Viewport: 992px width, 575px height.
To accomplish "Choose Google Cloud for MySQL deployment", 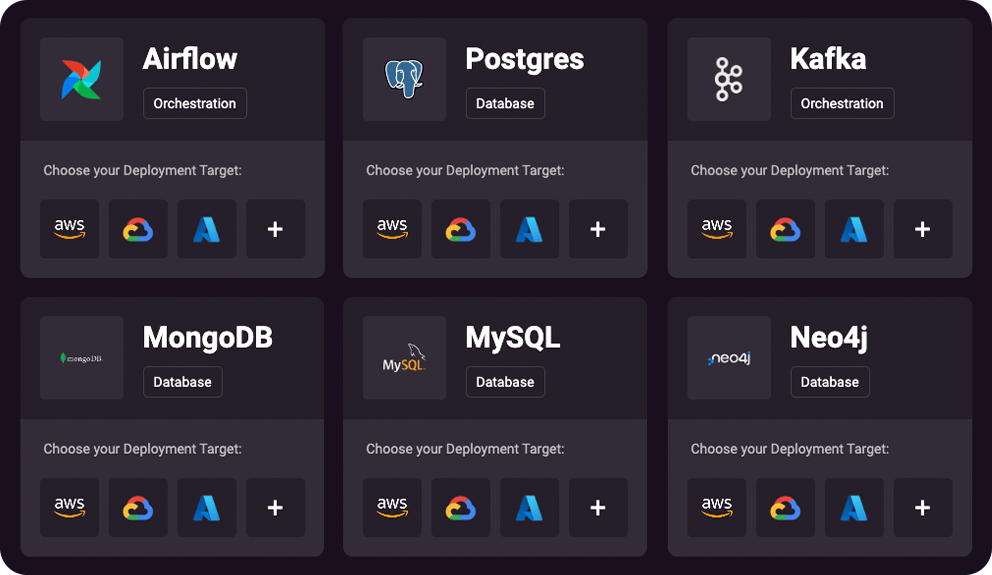I will click(461, 507).
